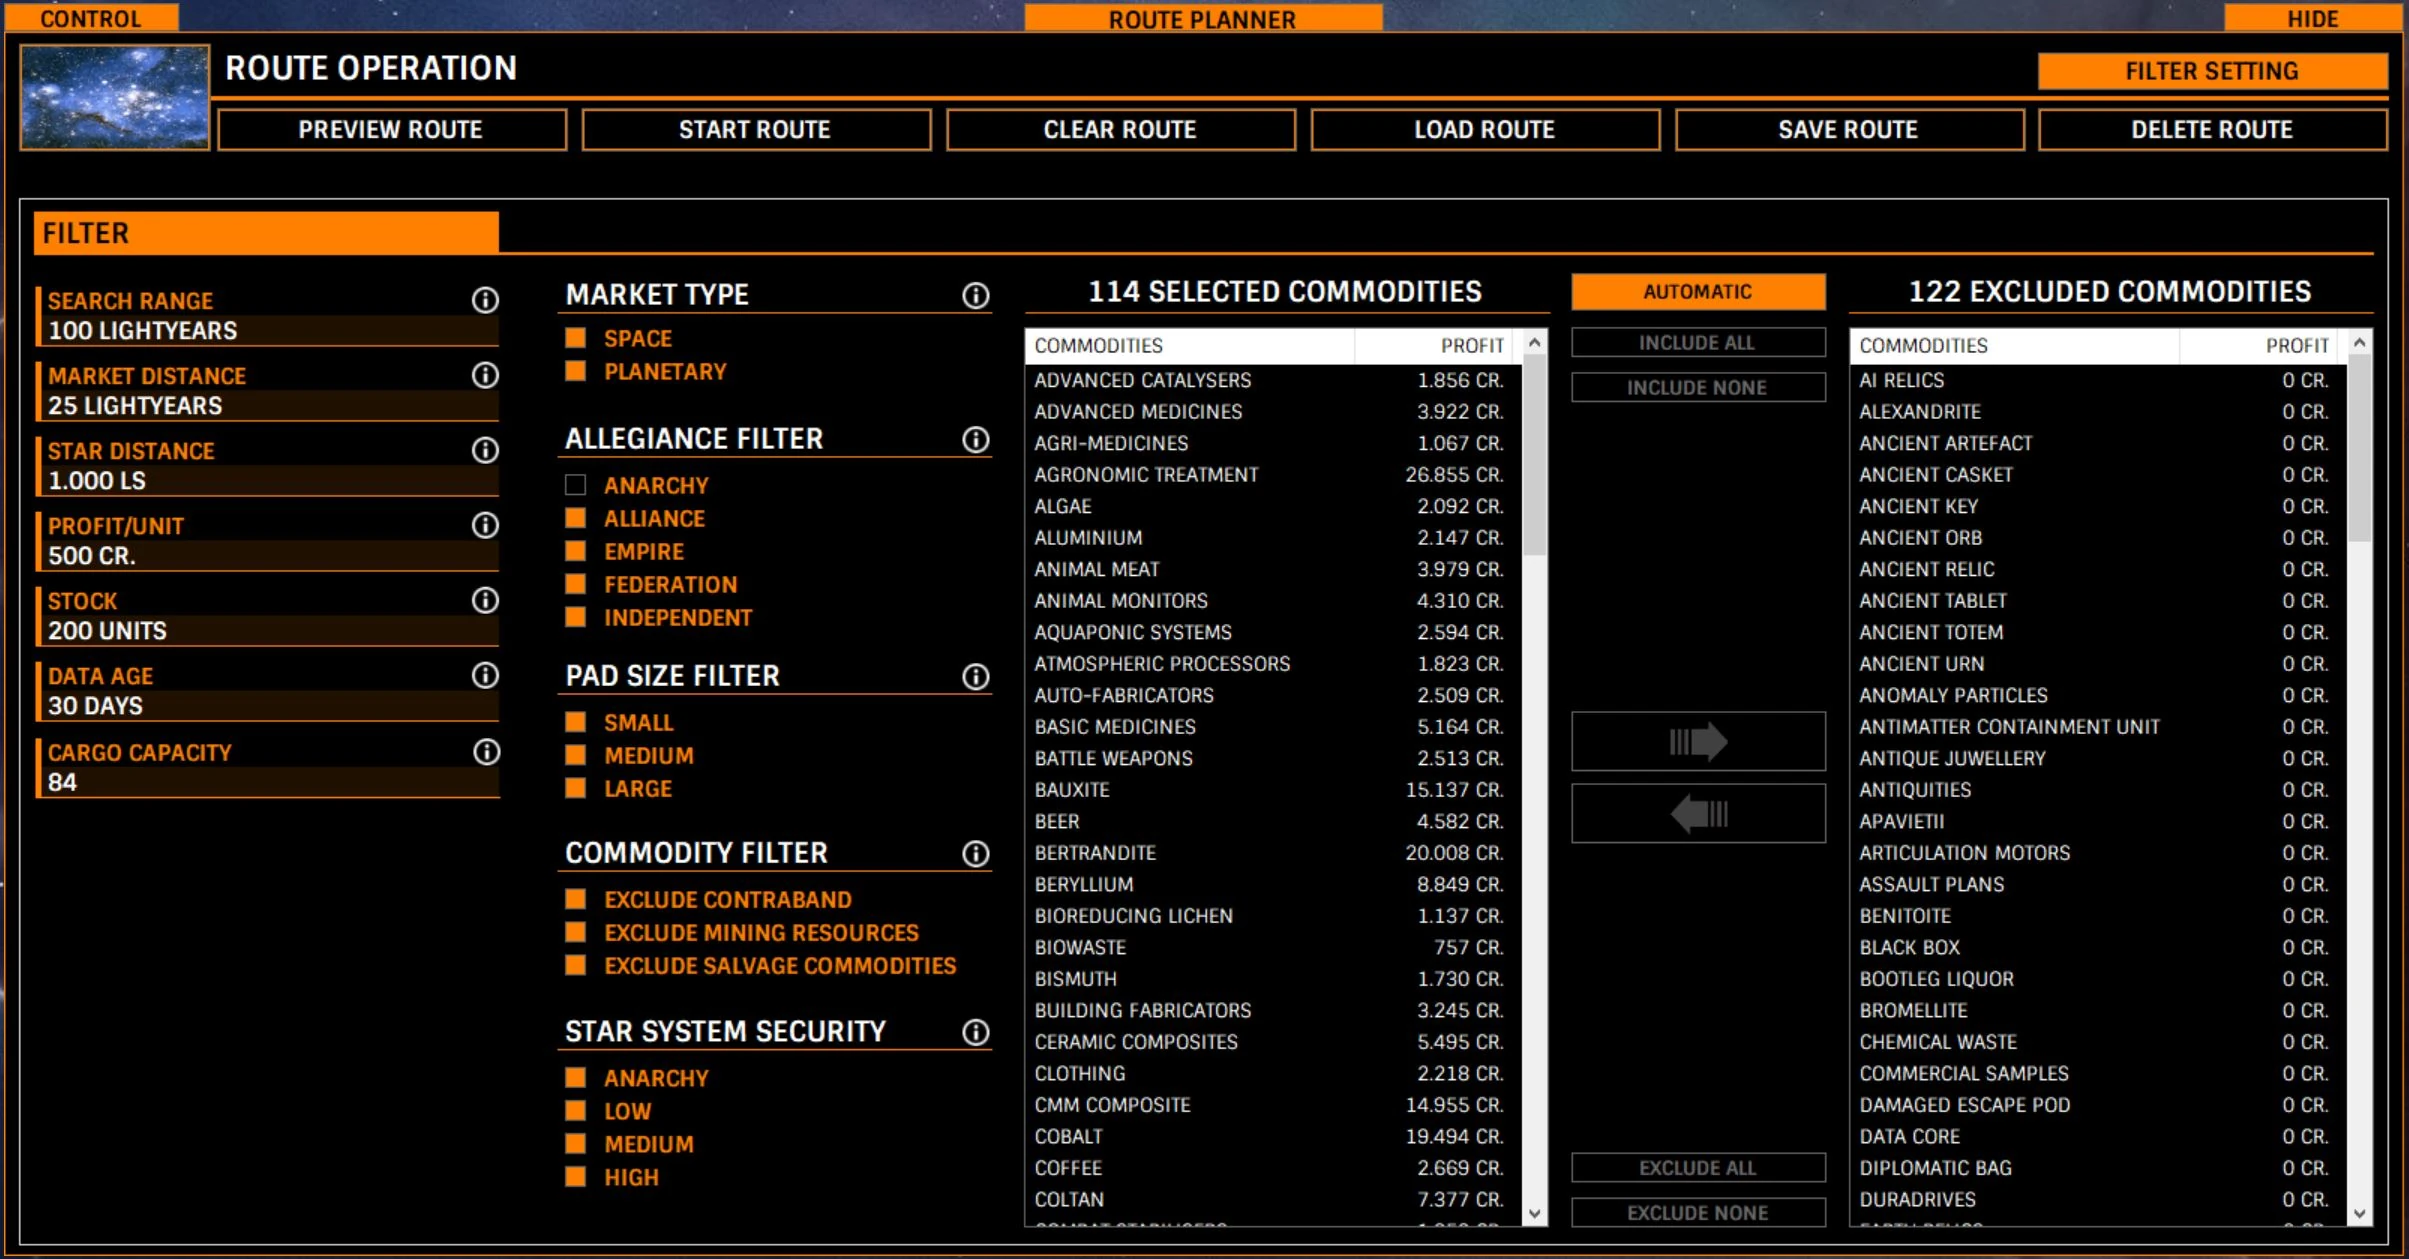2409x1259 pixels.
Task: Click the Profit/Unit 500 CR. field
Action: click(266, 556)
